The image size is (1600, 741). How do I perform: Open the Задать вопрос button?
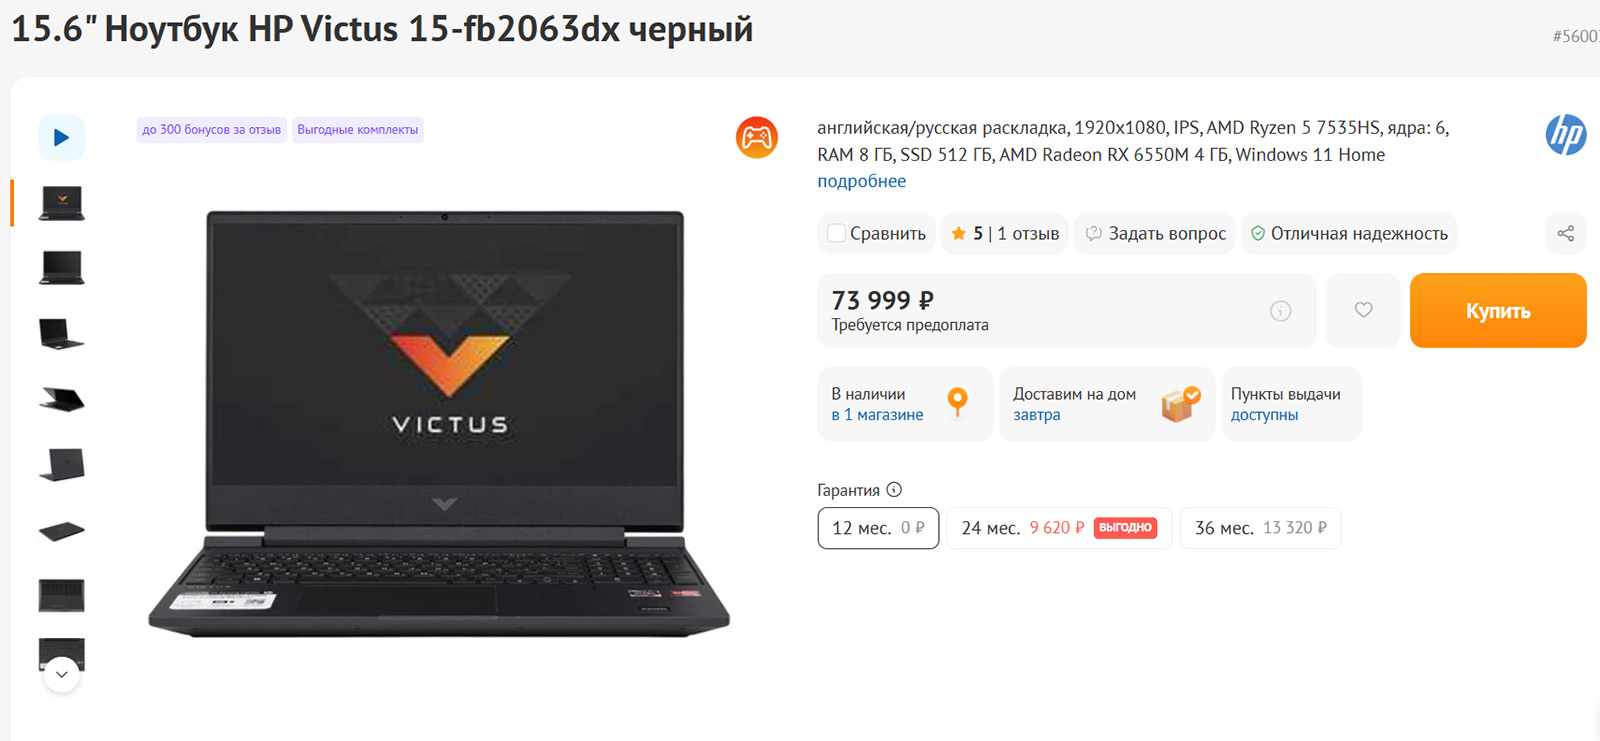(1155, 233)
